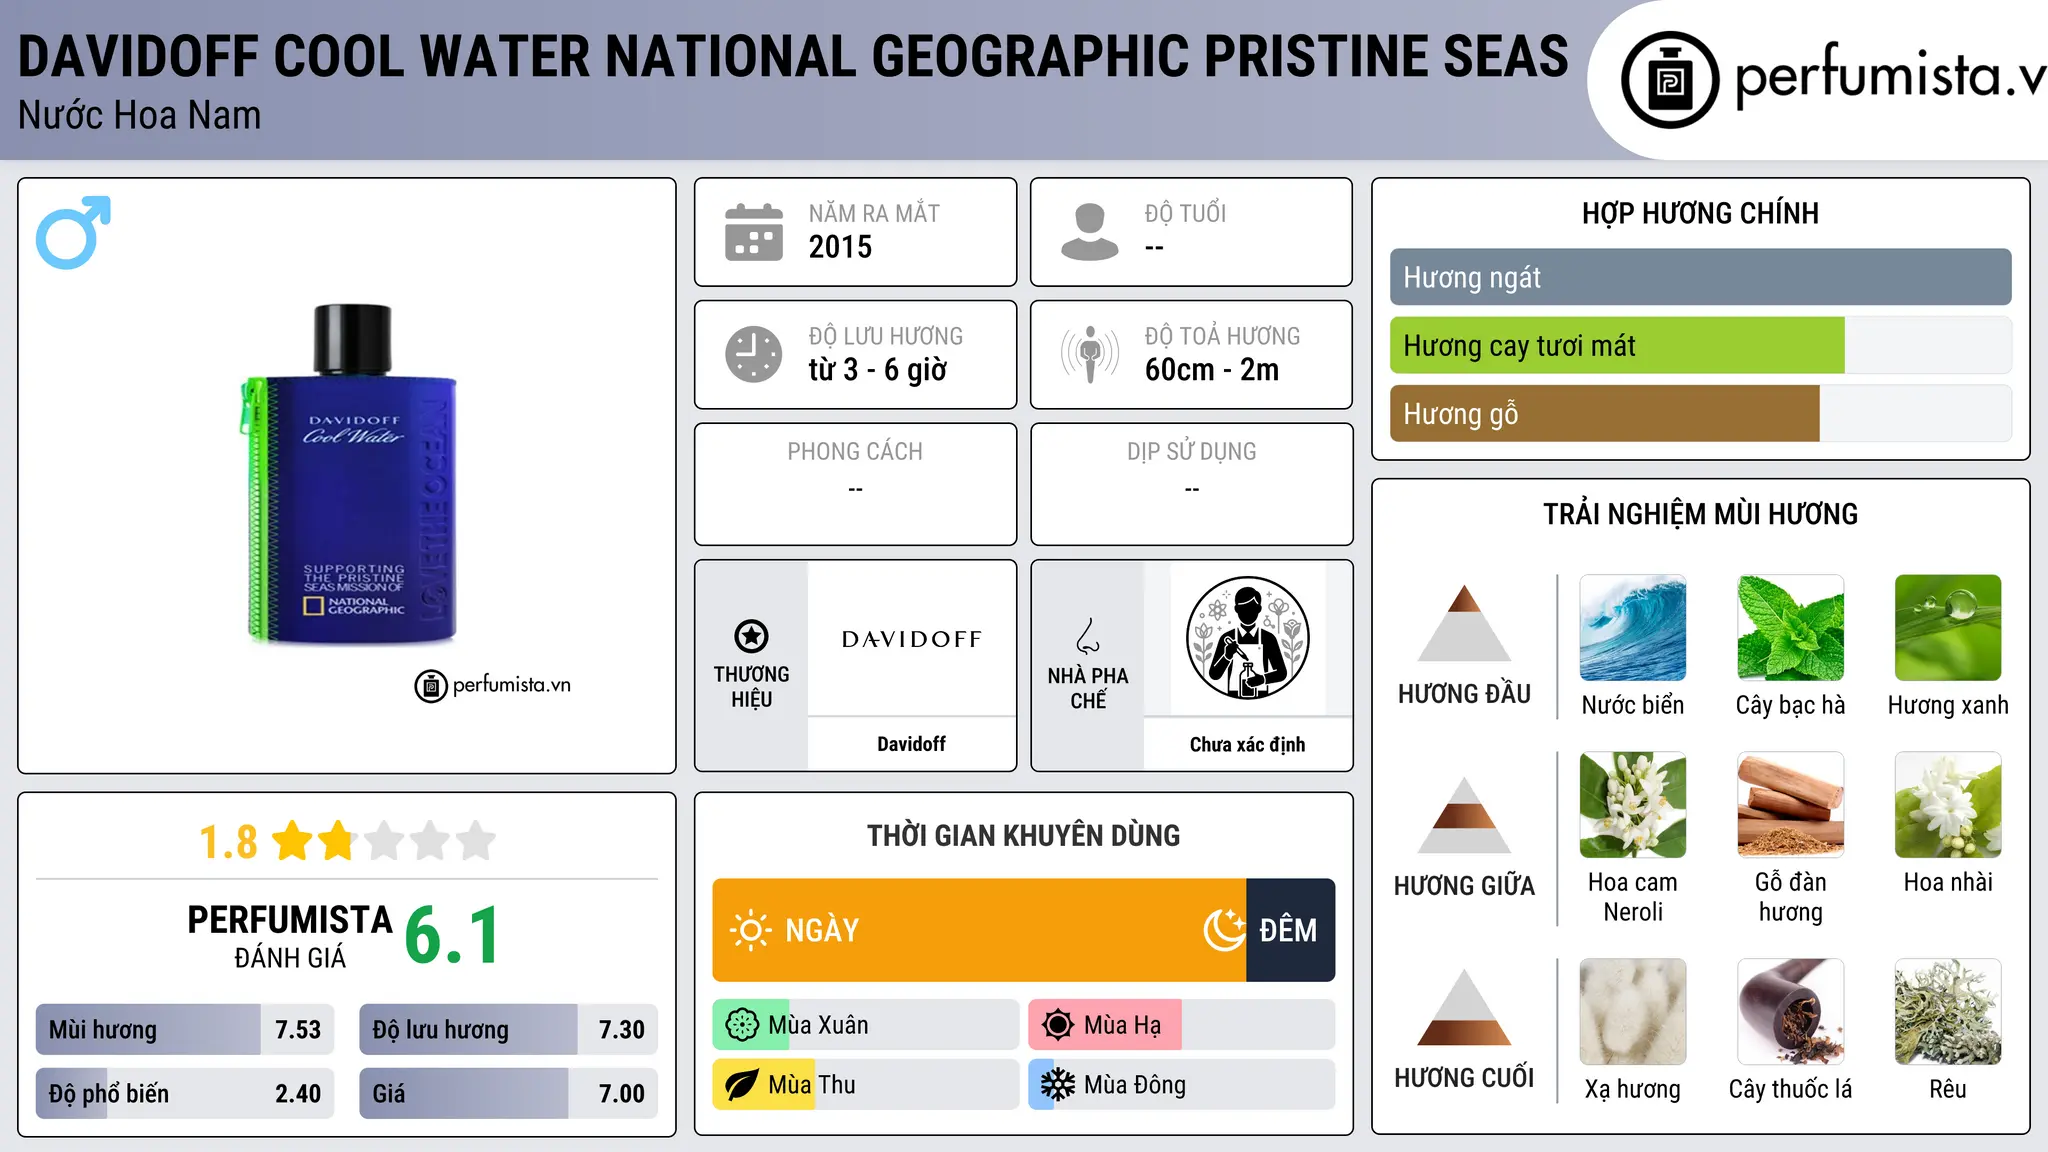Click the sillage value 60cm - 2m
Image resolution: width=2048 pixels, height=1152 pixels.
(1212, 370)
